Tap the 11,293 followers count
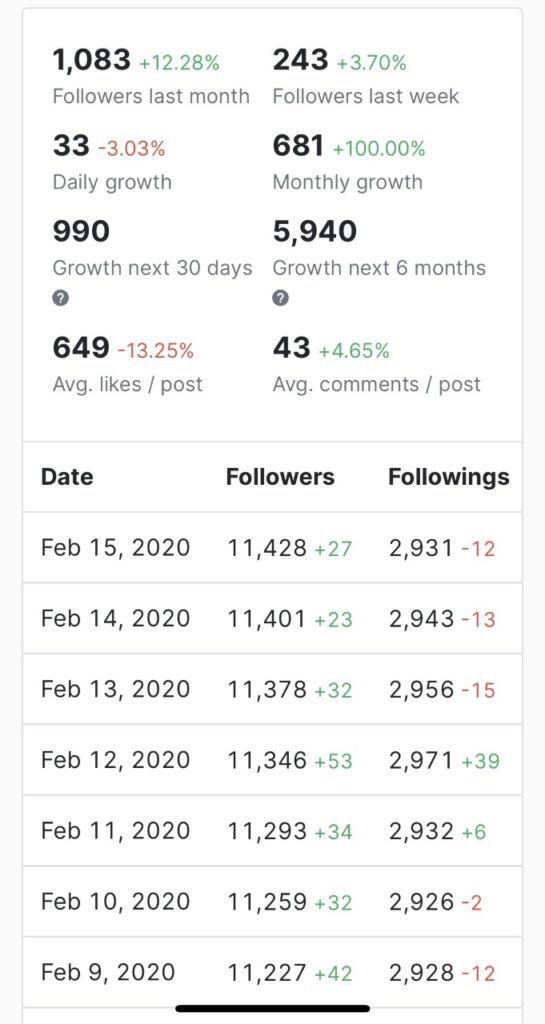Viewport: 545px width, 1024px height. point(267,831)
